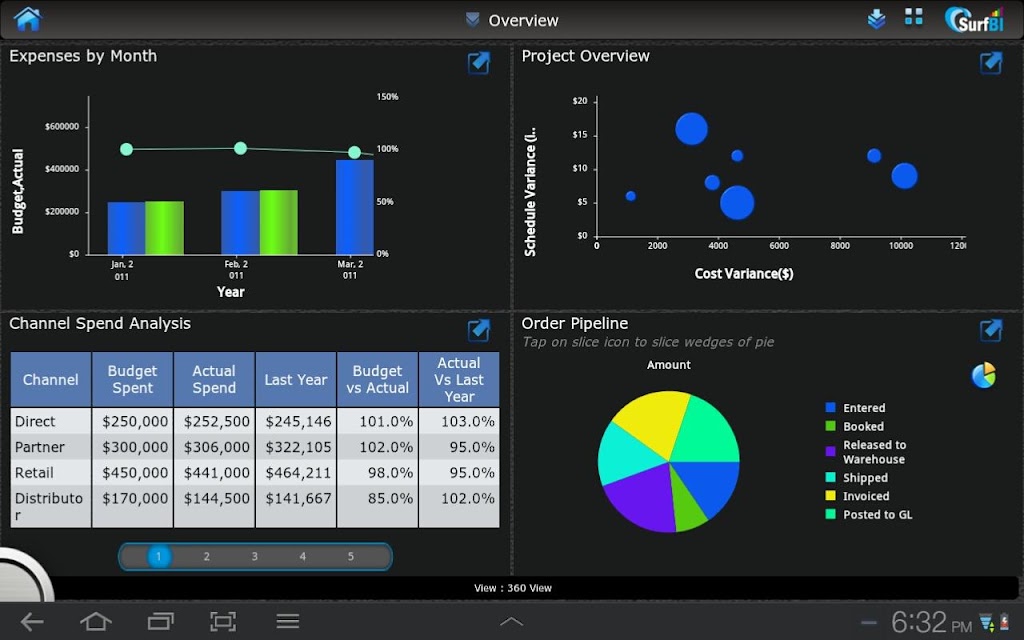Expand the bottom system bar up chevron
Image resolution: width=1024 pixels, height=640 pixels.
tap(511, 622)
